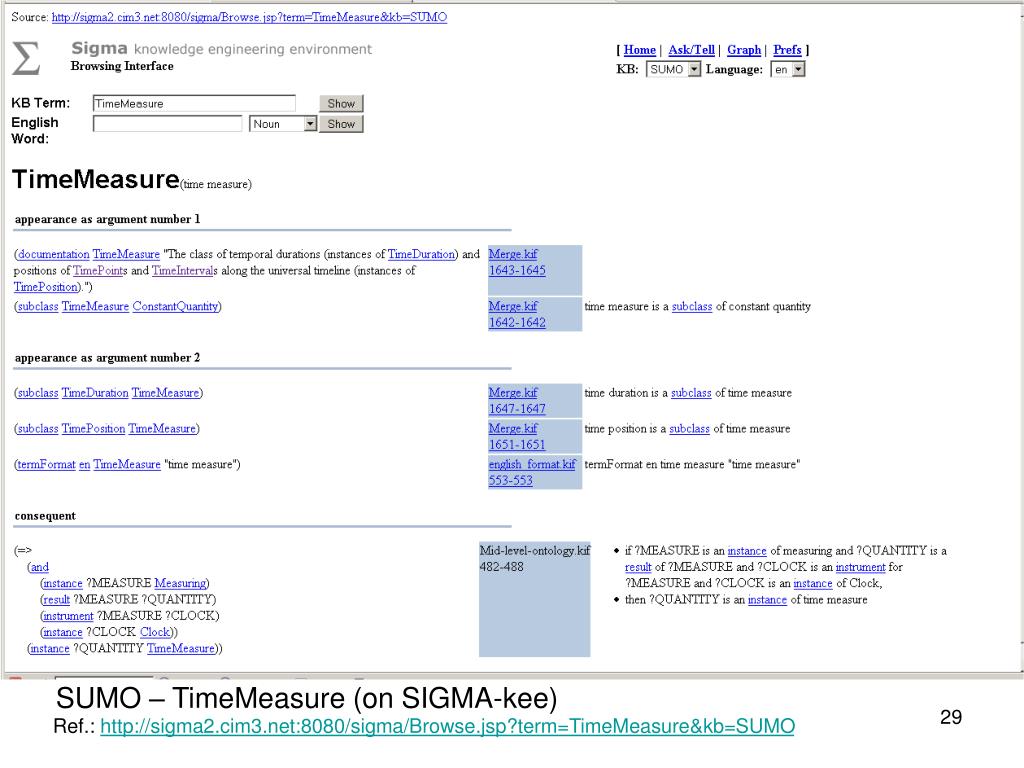1024x768 pixels.
Task: Expand the KB dropdown showing SUMO
Action: 673,69
